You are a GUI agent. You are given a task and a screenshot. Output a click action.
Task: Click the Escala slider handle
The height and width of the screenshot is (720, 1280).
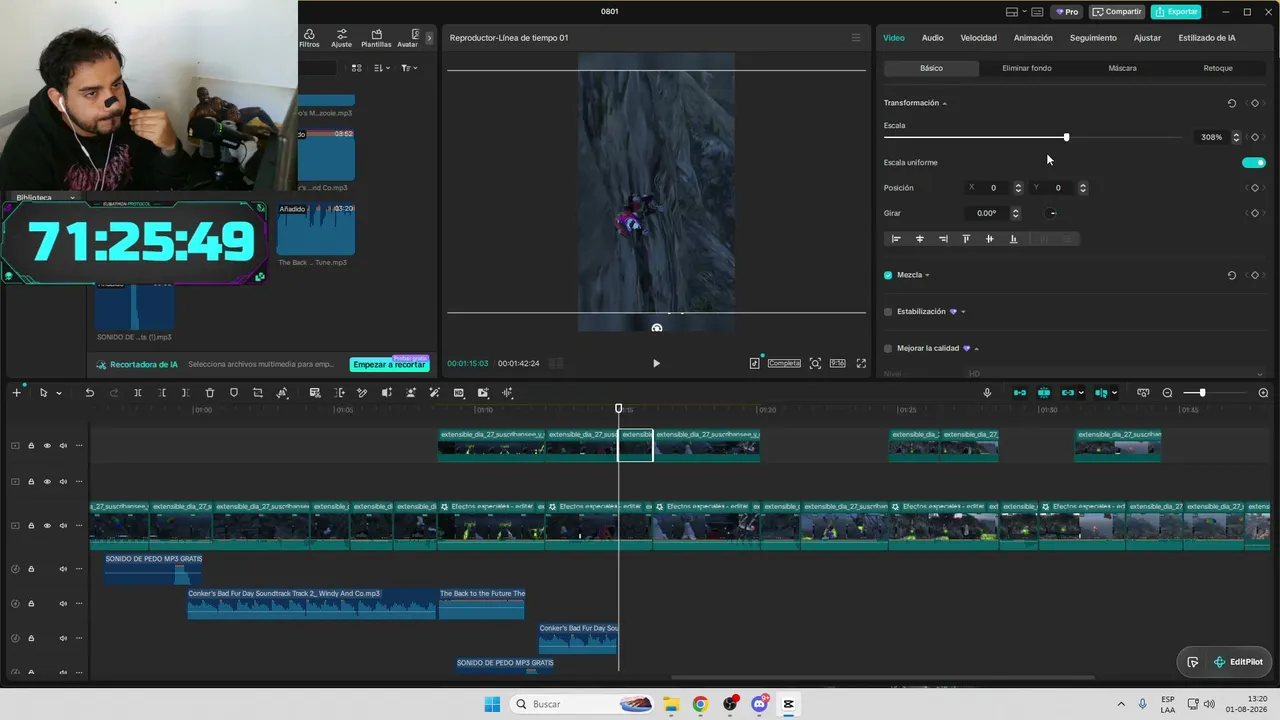click(1066, 137)
